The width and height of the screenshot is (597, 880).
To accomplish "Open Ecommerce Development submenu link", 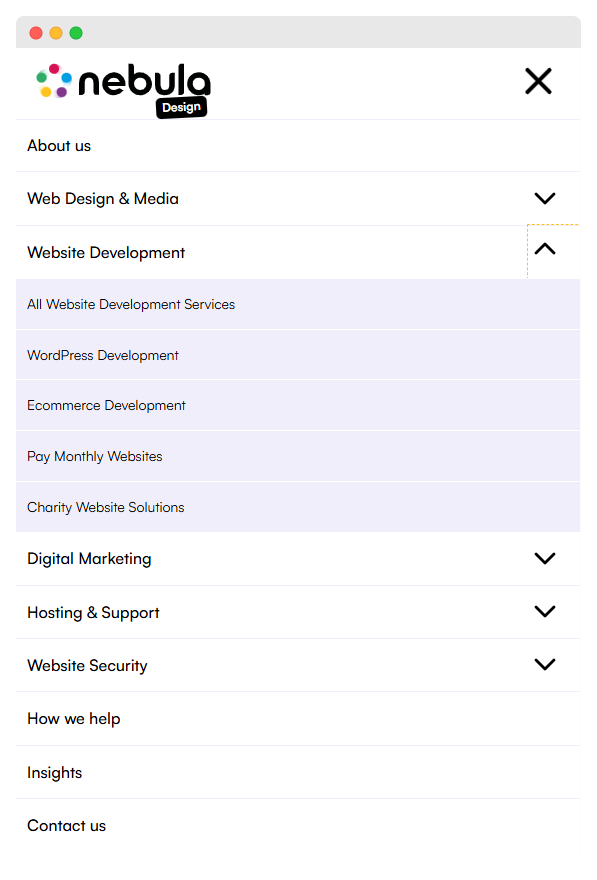I will coord(106,405).
